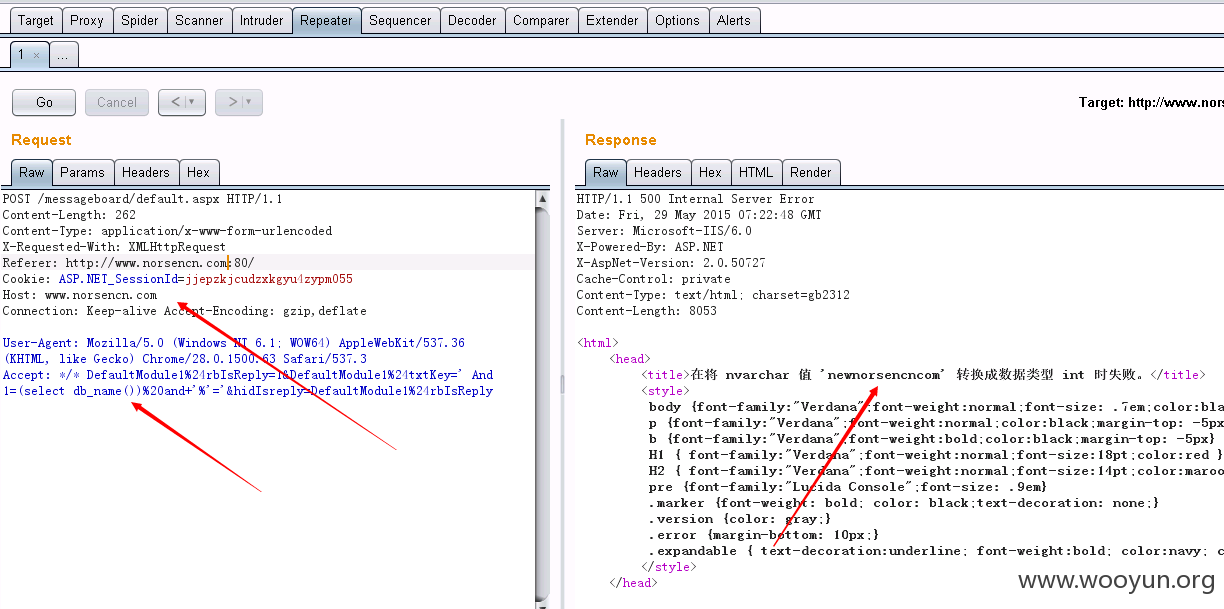The height and width of the screenshot is (609, 1224).
Task: Go forward to the next request in history
Action: pyautogui.click(x=232, y=102)
